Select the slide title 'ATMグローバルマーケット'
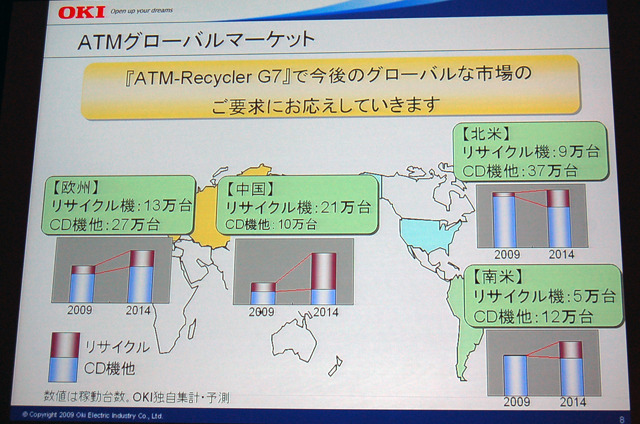640x424 pixels. [196, 41]
